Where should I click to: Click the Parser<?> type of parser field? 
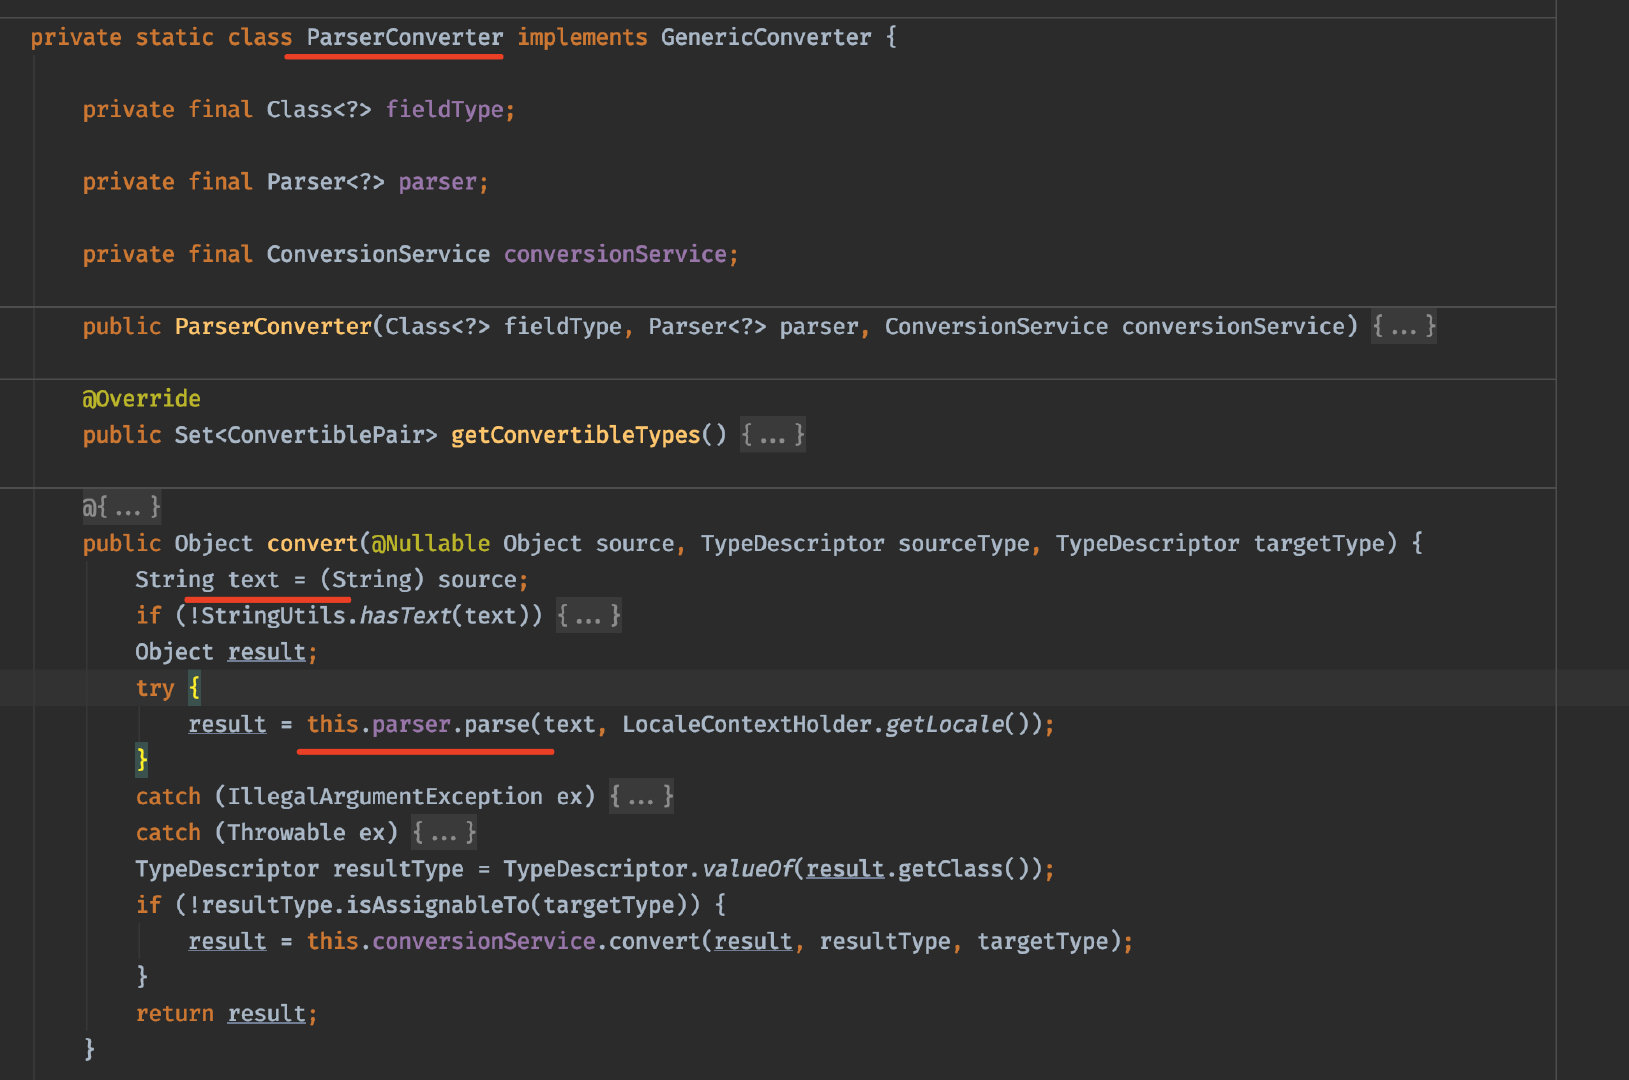tap(325, 182)
